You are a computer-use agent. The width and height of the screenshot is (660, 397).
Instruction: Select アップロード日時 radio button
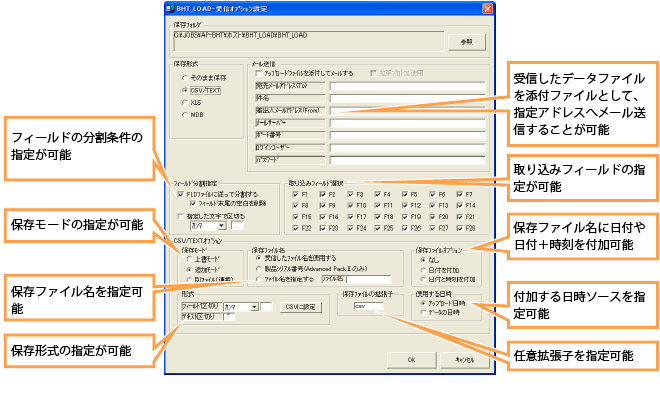pos(423,303)
